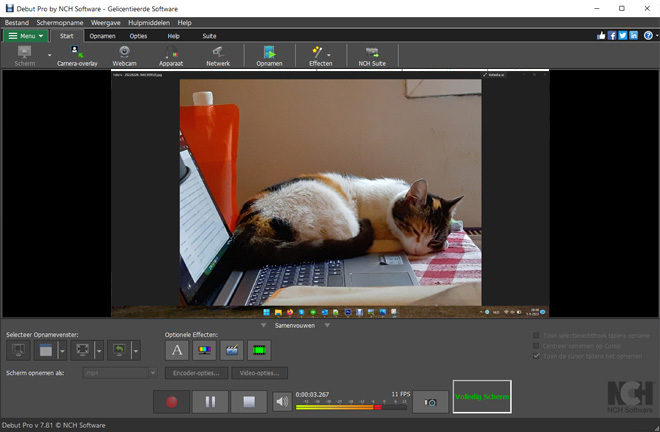Select Webcam as the source

(124, 56)
